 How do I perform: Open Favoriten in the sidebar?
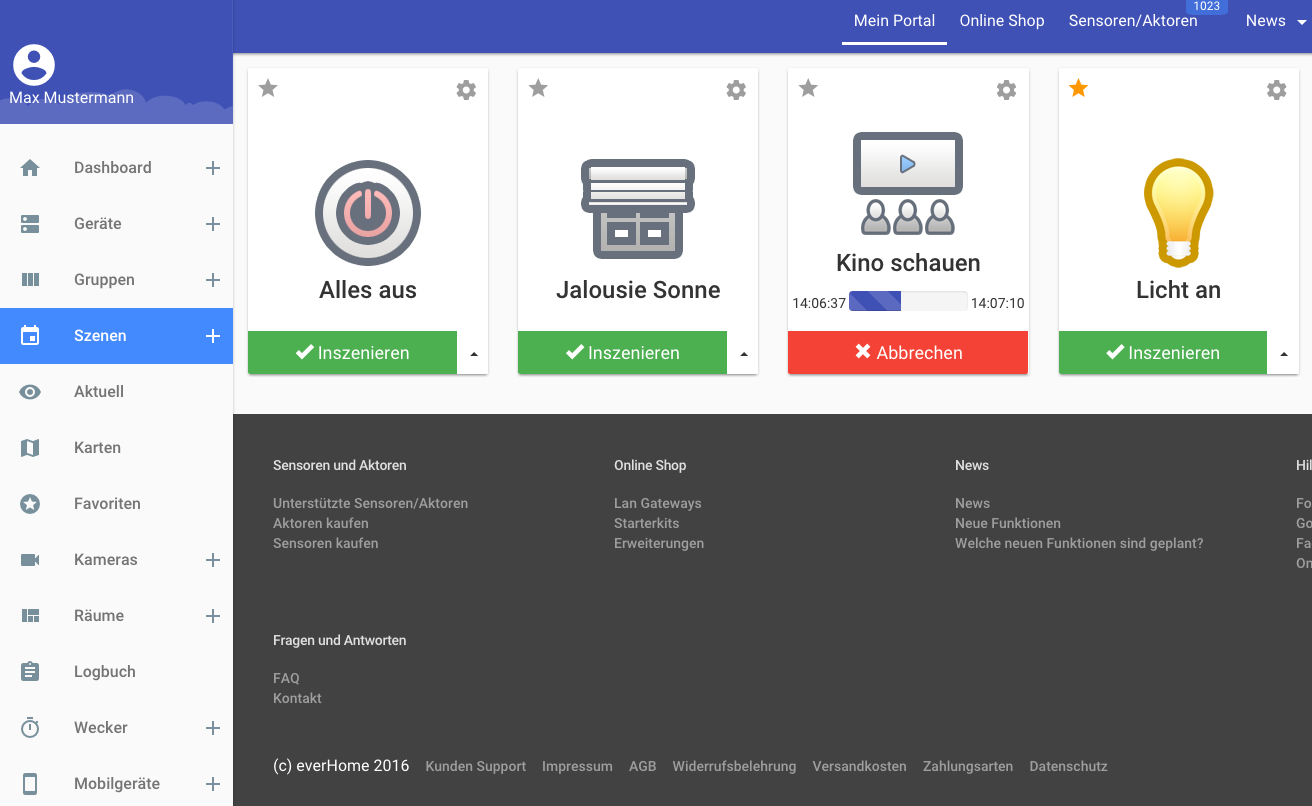(x=107, y=504)
